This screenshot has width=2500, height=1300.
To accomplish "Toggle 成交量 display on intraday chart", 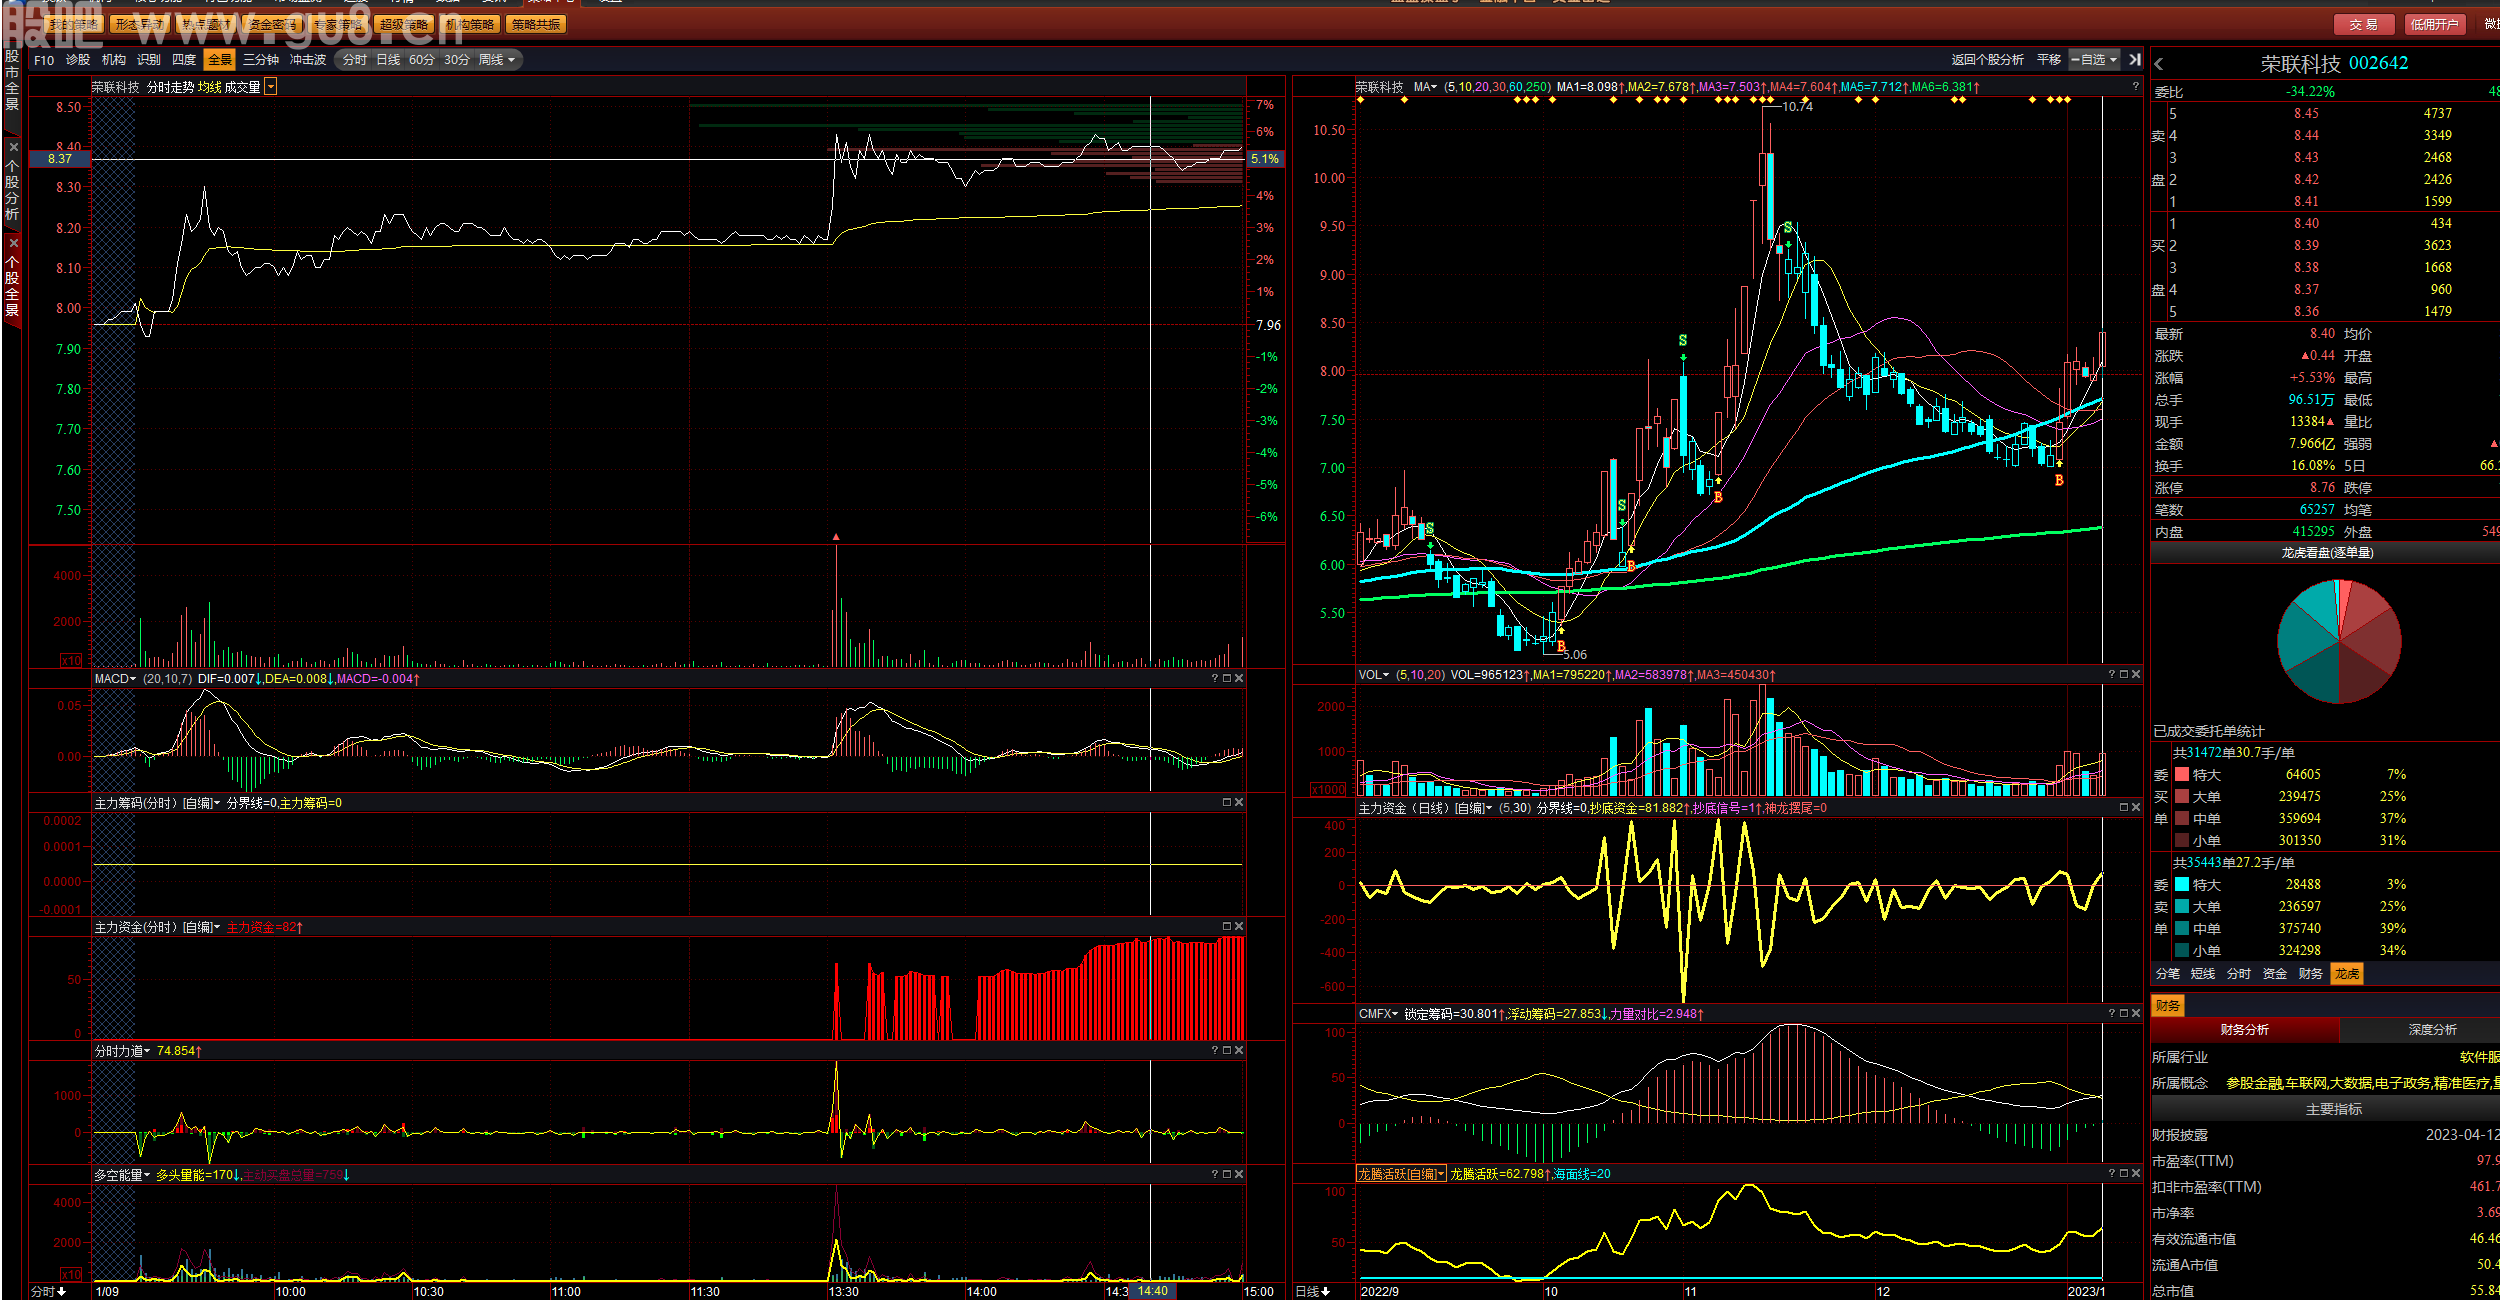I will [x=242, y=87].
